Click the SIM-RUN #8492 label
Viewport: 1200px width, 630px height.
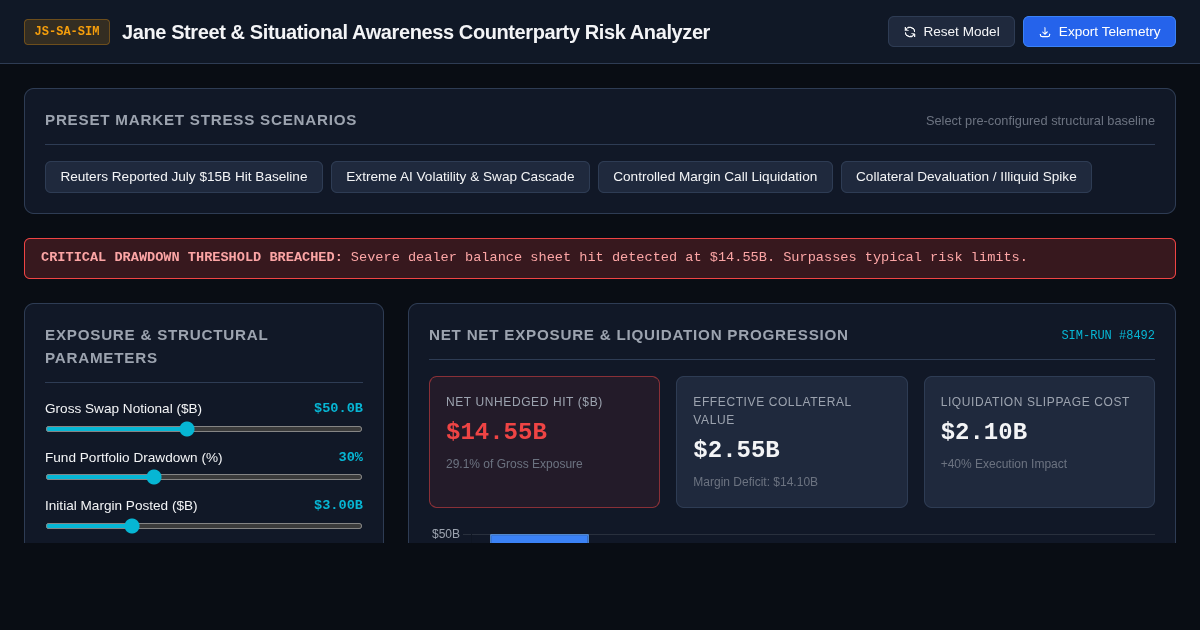pyautogui.click(x=1108, y=335)
